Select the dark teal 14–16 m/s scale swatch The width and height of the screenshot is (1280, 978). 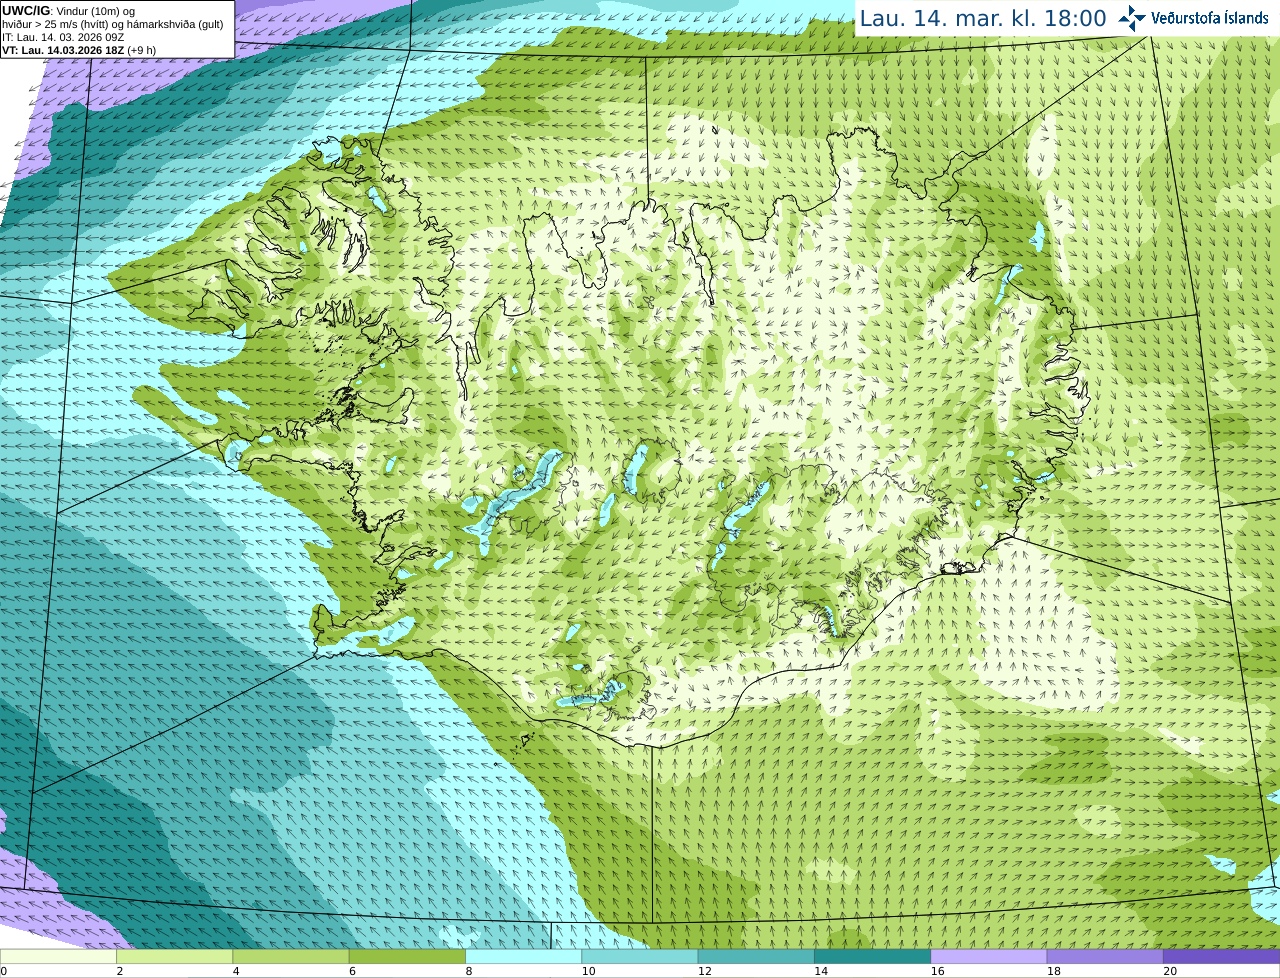pyautogui.click(x=872, y=956)
